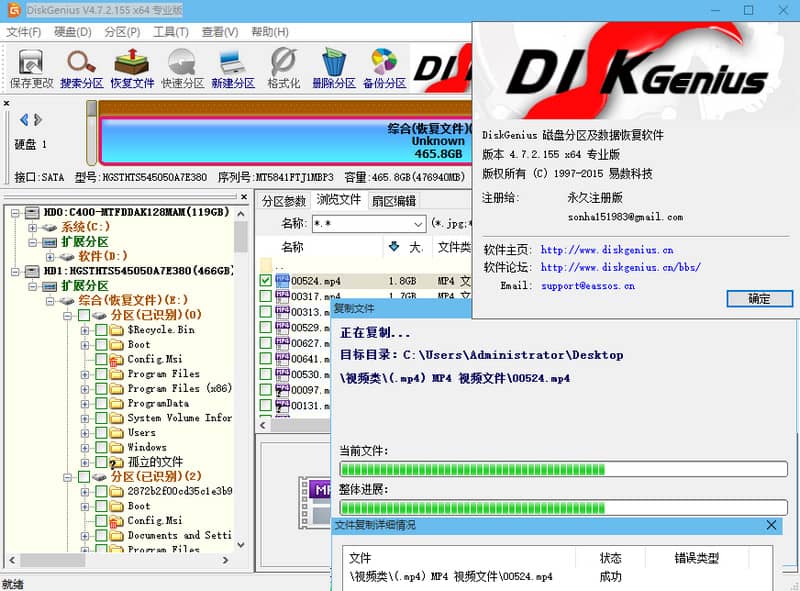Click the 删除分区 delete partition icon

click(x=332, y=68)
